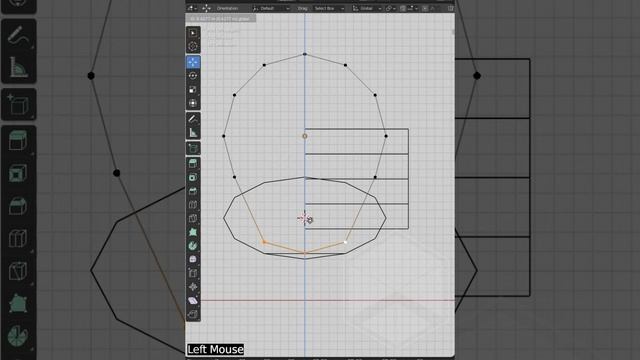Select the Shear tool
The image size is (640, 360).
(x=193, y=301)
